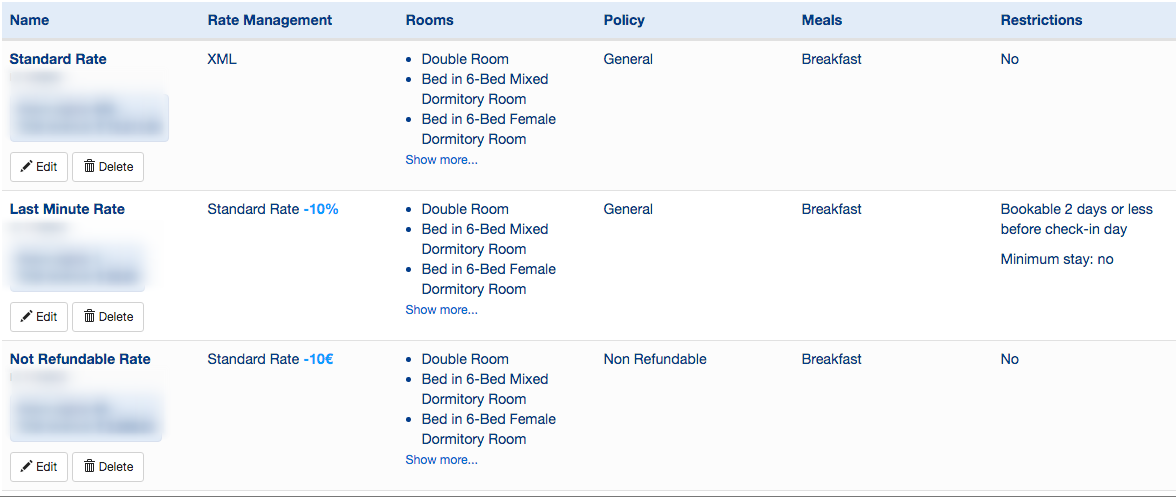Viewport: 1176px width, 497px height.
Task: Click pencil icon for Not Refundable Rate
Action: (x=27, y=467)
